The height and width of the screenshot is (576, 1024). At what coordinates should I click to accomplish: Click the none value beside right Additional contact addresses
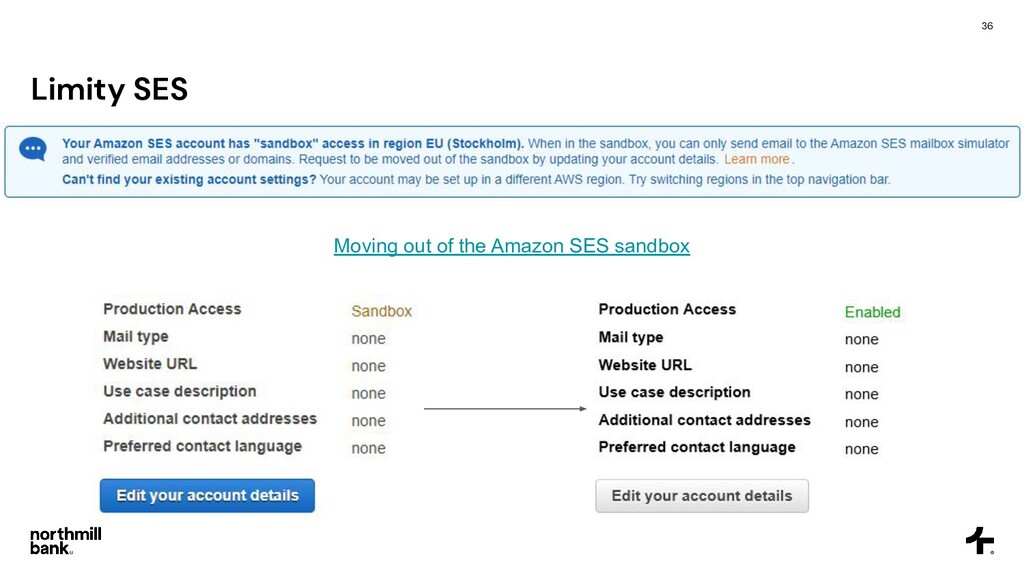pos(861,423)
